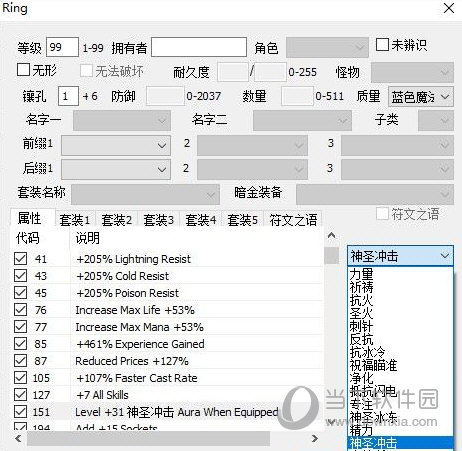Select 专注 in the aura list
The width and height of the screenshot is (462, 451).
(x=400, y=404)
